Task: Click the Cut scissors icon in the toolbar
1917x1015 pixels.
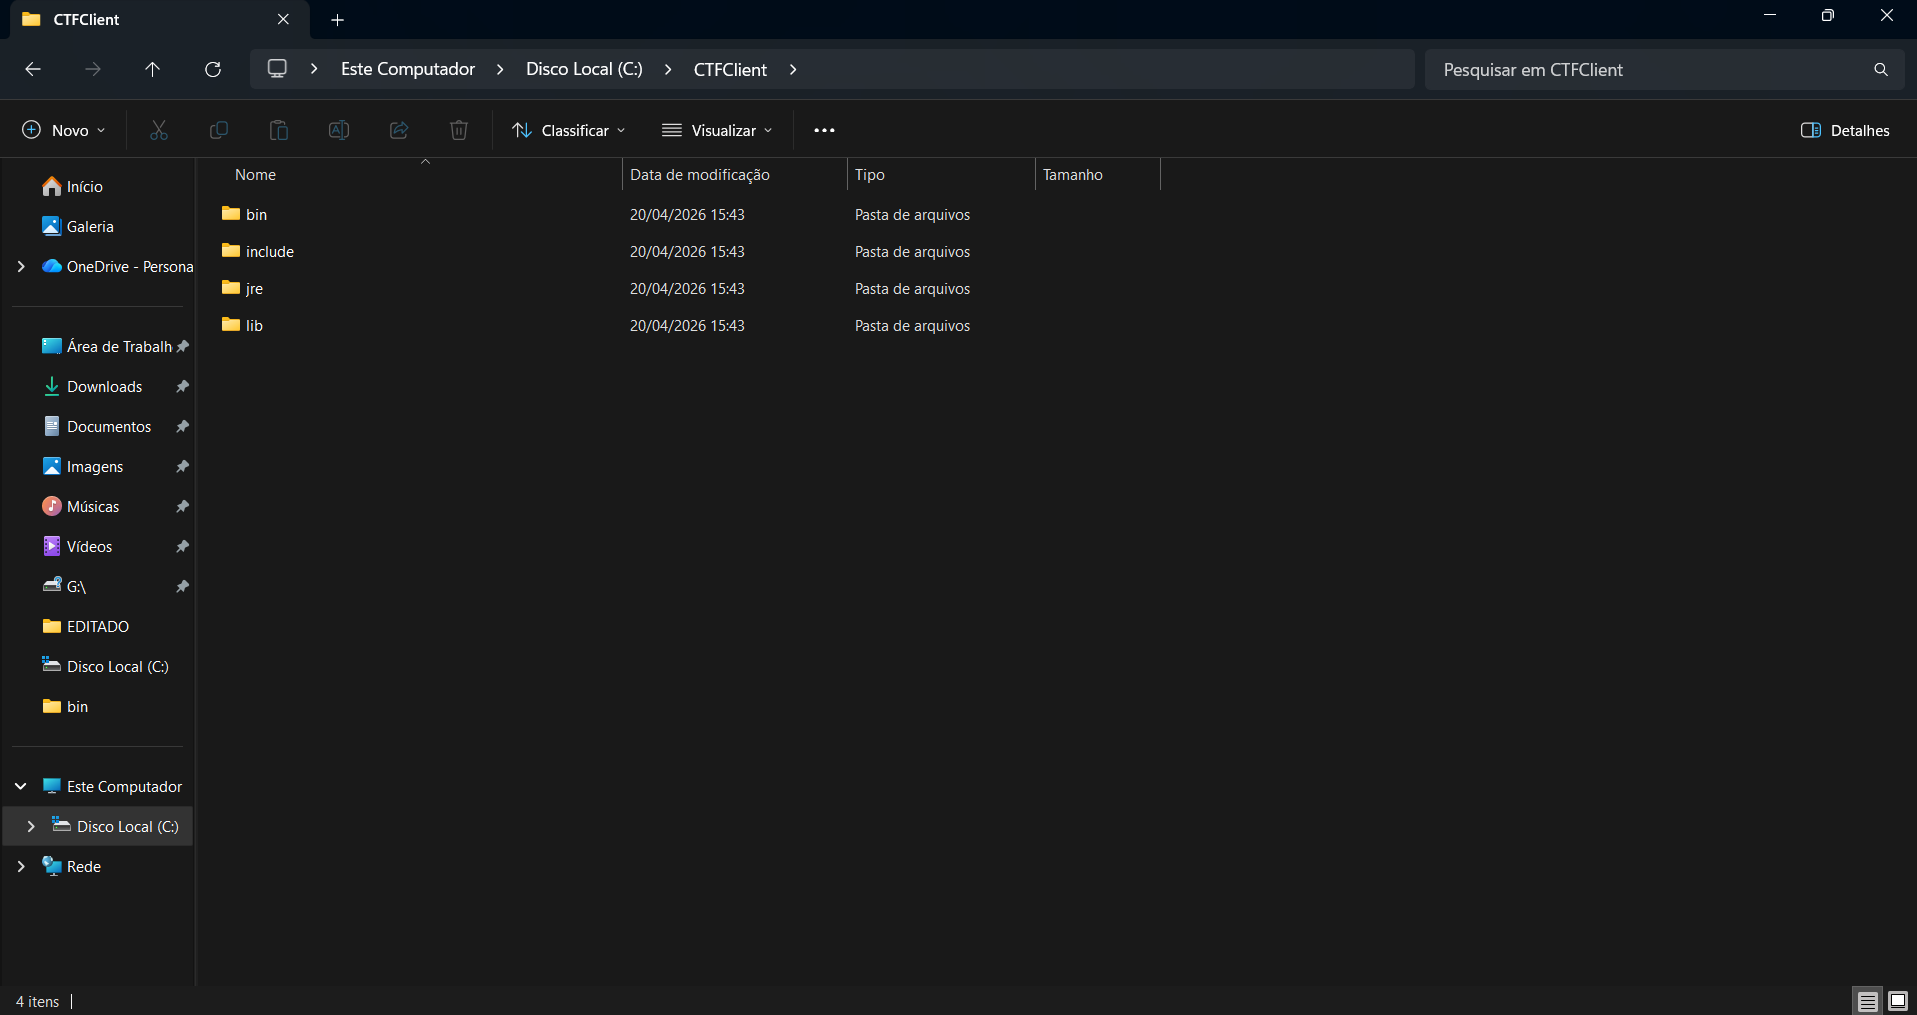Action: (159, 130)
